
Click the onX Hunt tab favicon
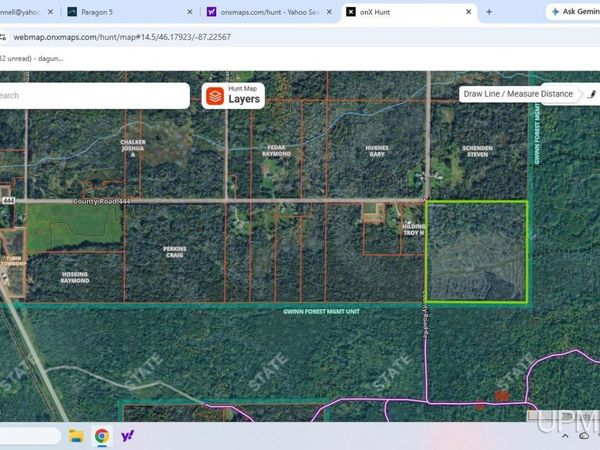pyautogui.click(x=351, y=12)
